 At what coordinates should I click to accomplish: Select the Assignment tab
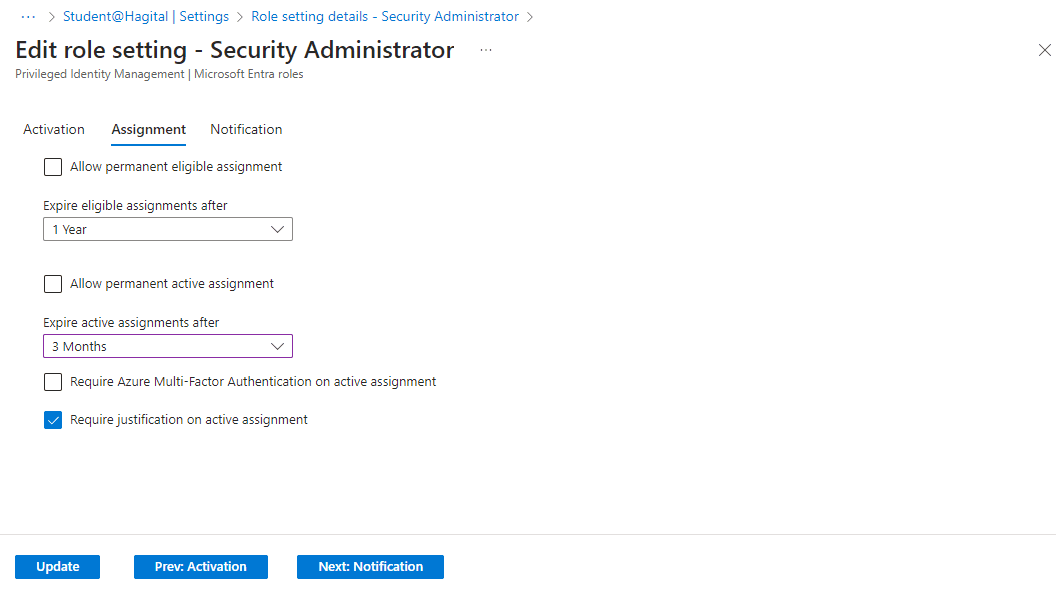(x=148, y=129)
